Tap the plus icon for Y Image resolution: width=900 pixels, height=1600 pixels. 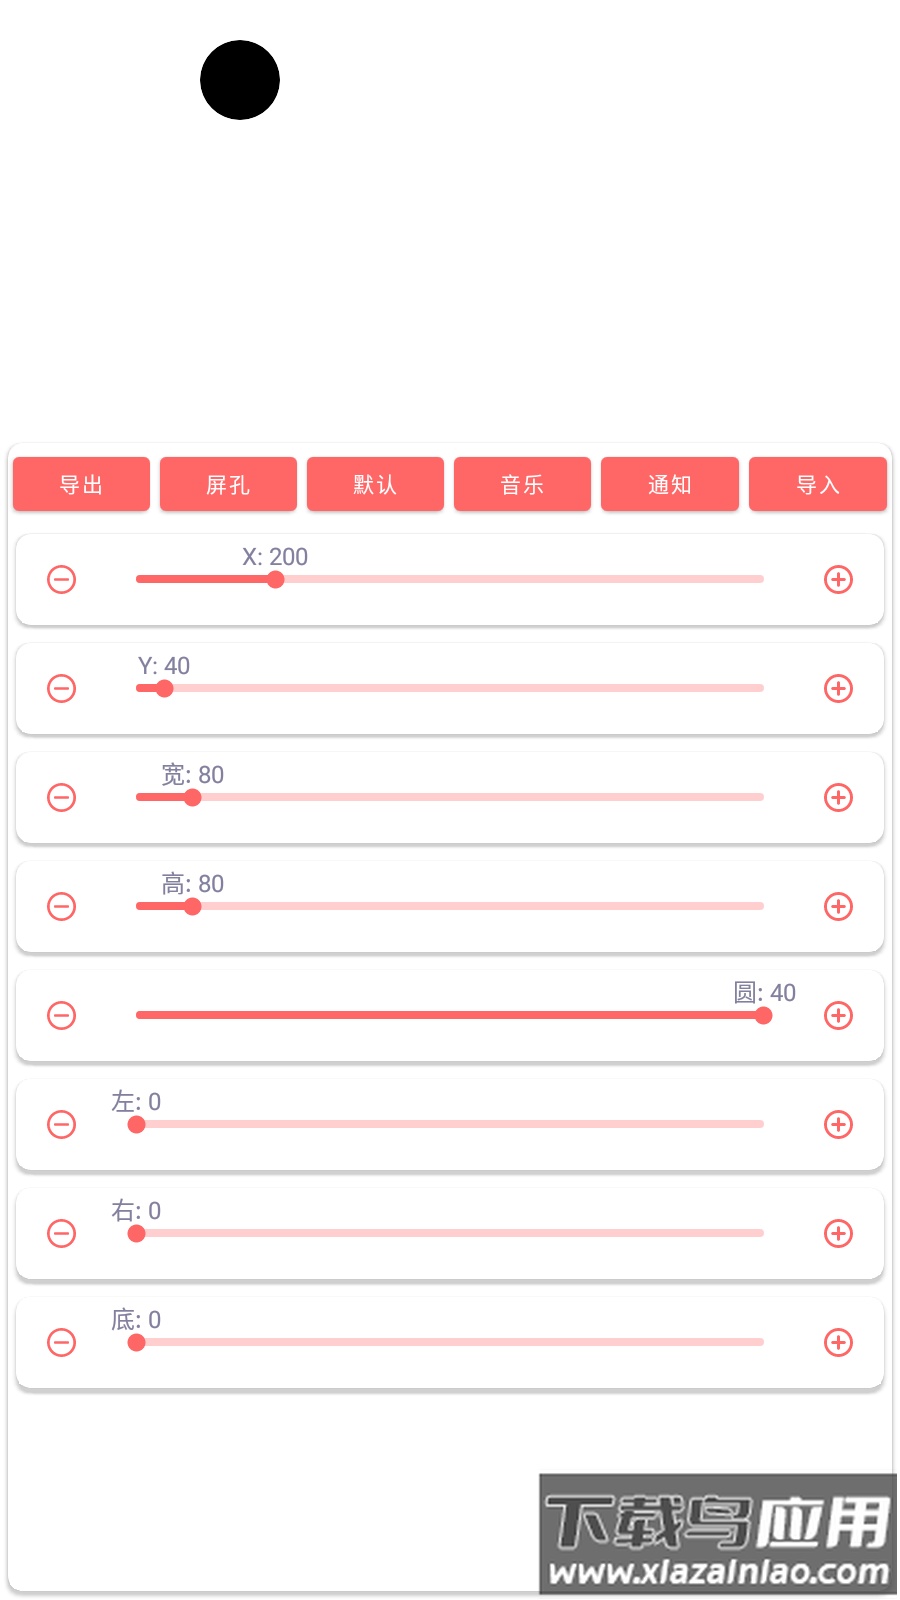[x=838, y=689]
